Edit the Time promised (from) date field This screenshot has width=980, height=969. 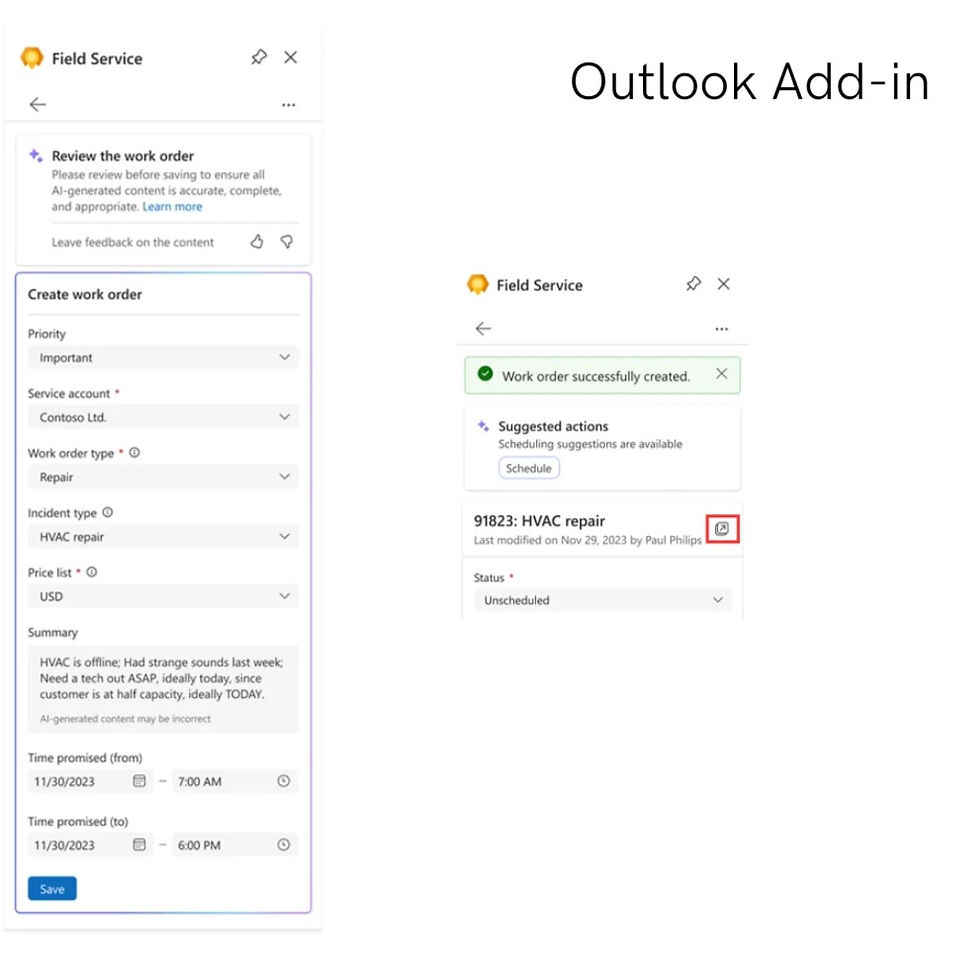click(90, 781)
